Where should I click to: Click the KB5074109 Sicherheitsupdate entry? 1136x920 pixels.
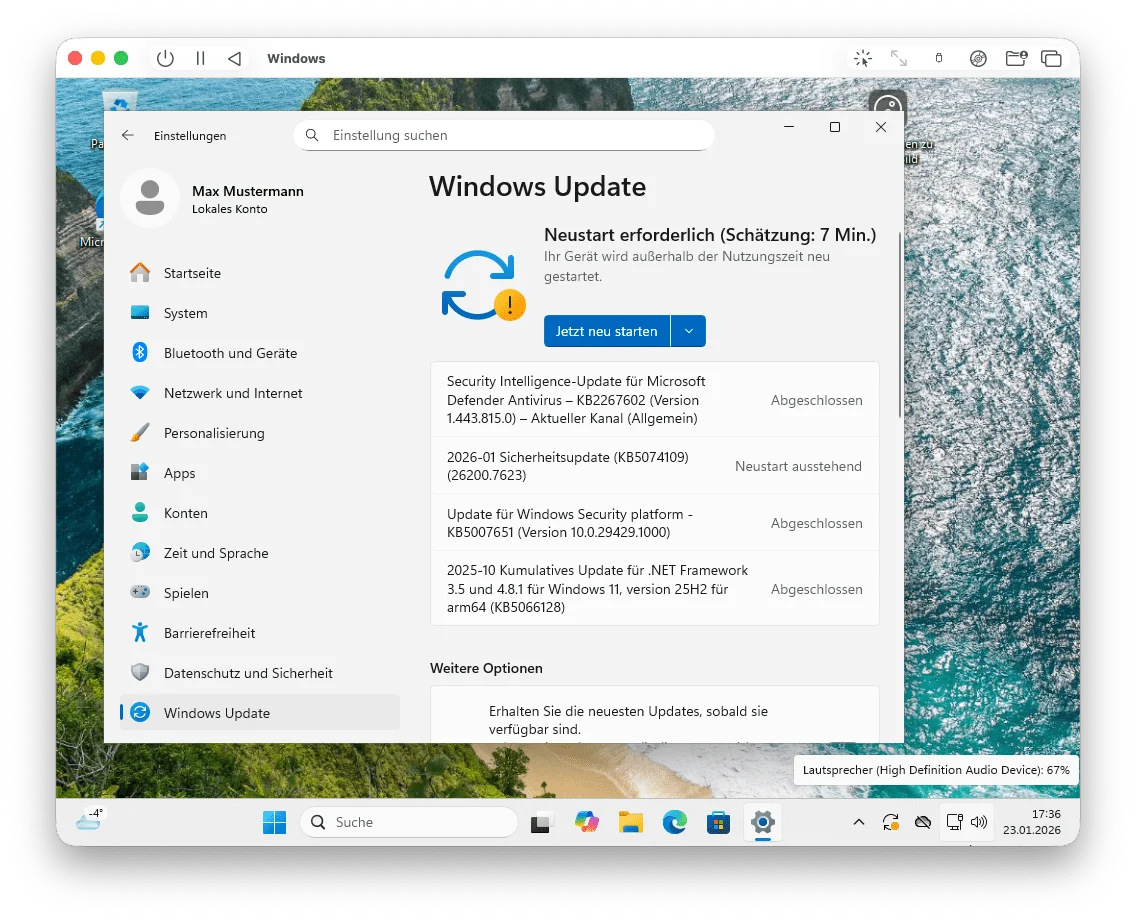[x=655, y=466]
